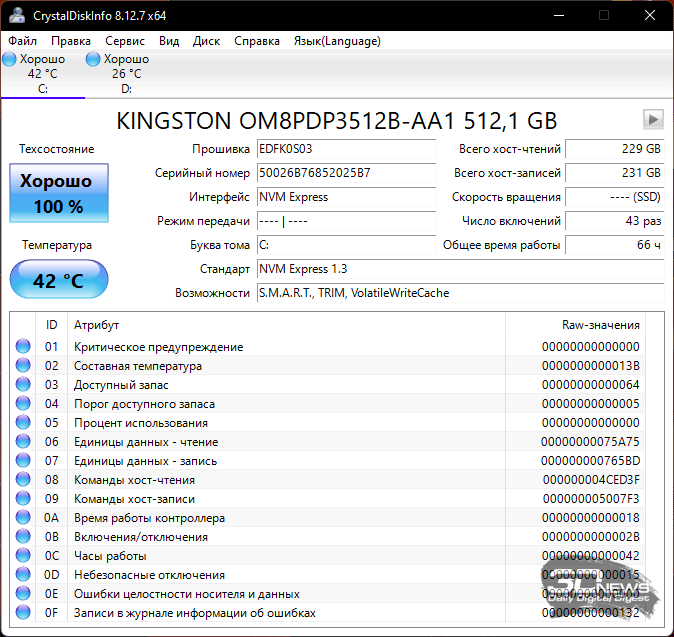Click the ID column header
Viewport: 674px width, 637px height.
coord(52,325)
